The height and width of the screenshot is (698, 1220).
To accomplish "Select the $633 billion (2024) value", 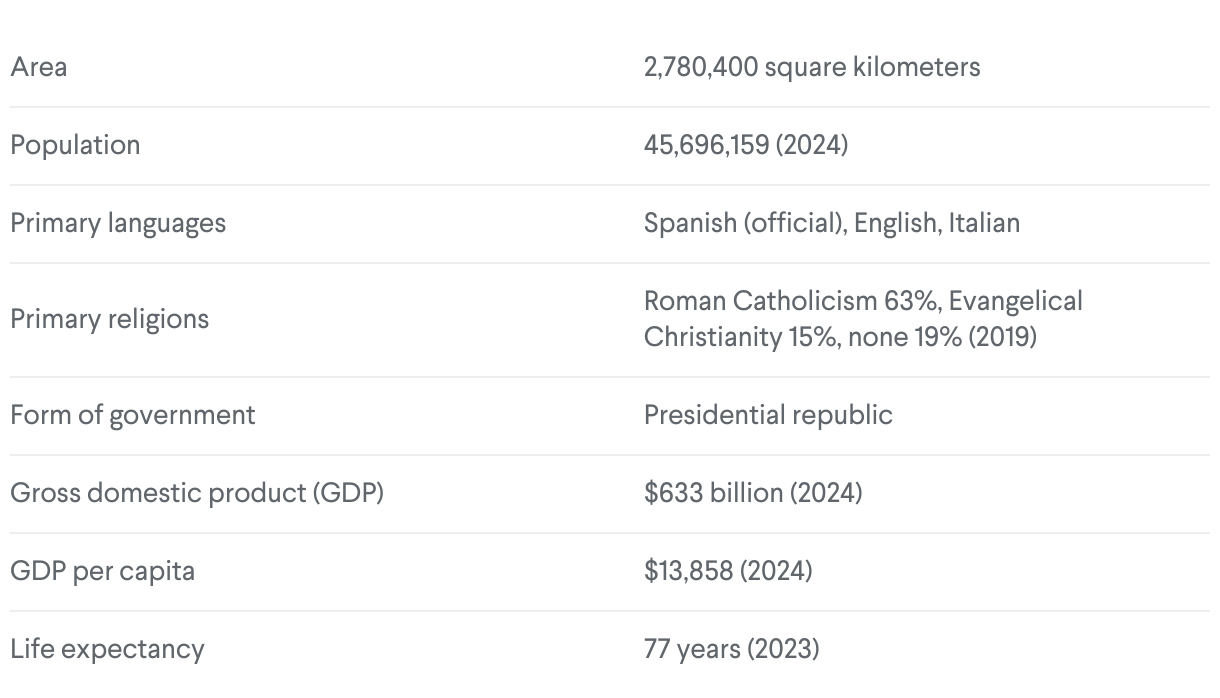I will click(x=752, y=493).
